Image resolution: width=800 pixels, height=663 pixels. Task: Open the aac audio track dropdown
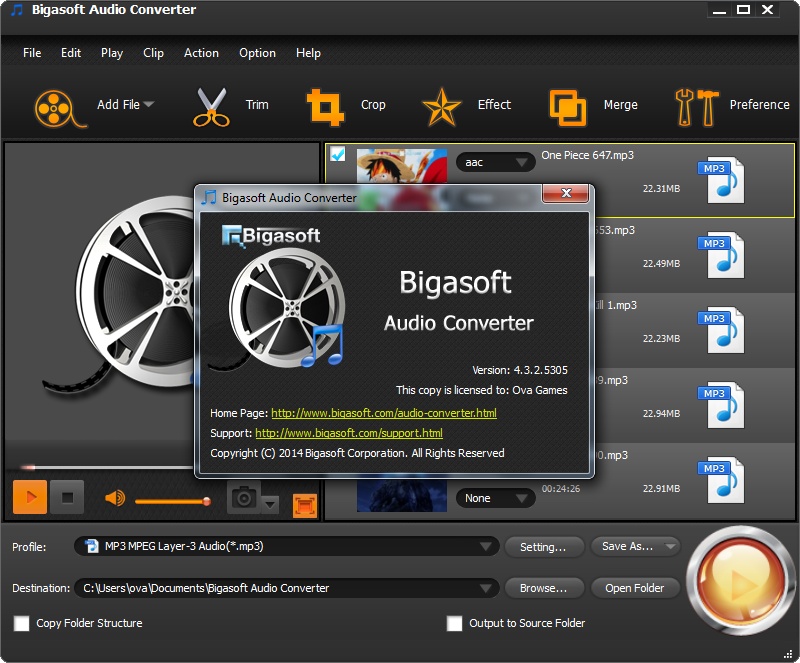(495, 162)
